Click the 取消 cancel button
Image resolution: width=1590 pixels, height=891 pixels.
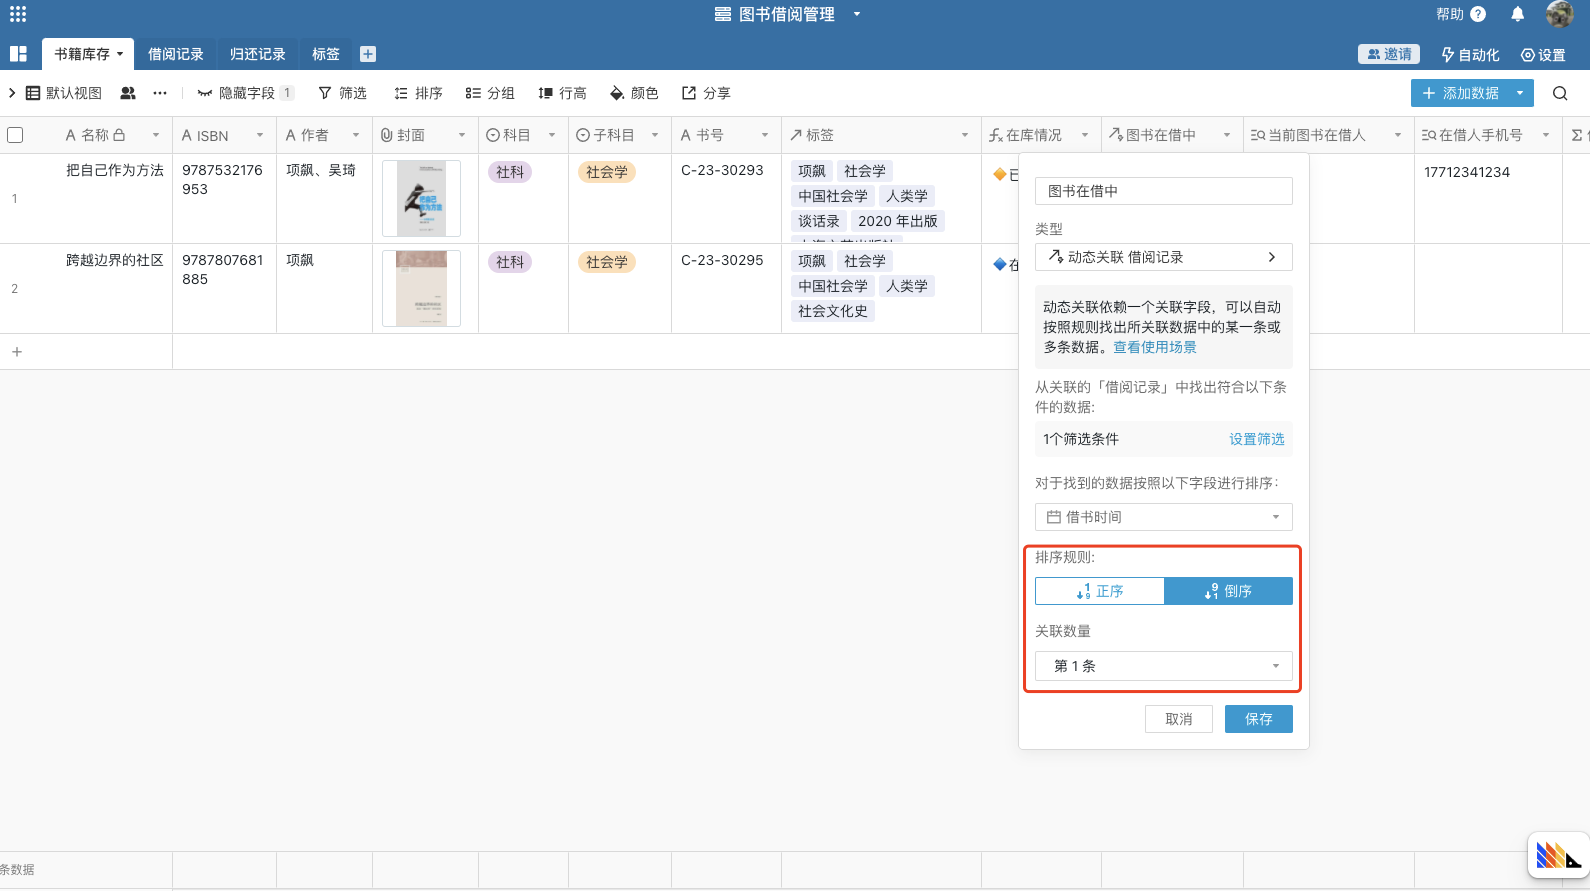pyautogui.click(x=1179, y=719)
